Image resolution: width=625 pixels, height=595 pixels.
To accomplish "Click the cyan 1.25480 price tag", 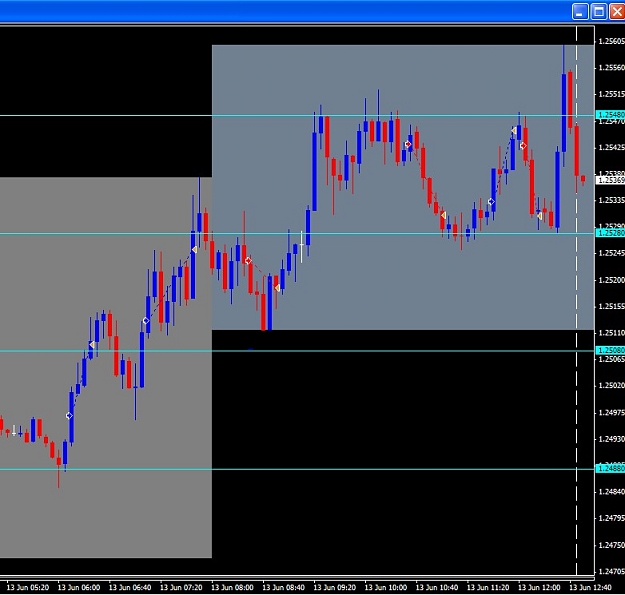I will (611, 115).
